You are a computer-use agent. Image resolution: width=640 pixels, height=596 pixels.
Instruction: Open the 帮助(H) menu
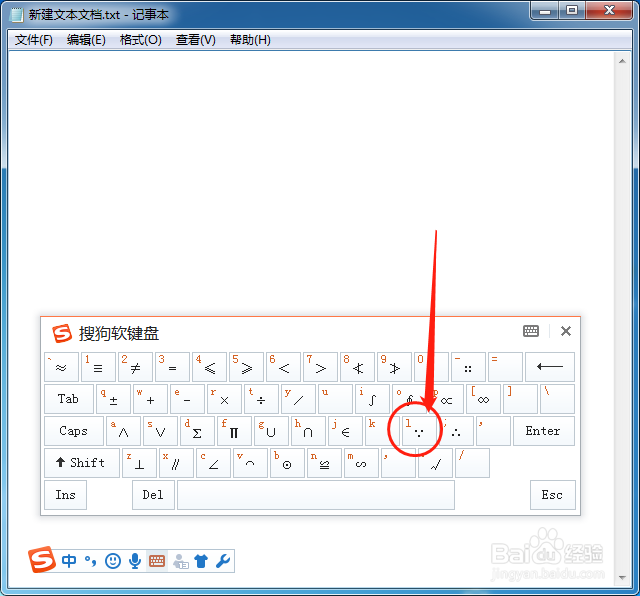[x=250, y=40]
